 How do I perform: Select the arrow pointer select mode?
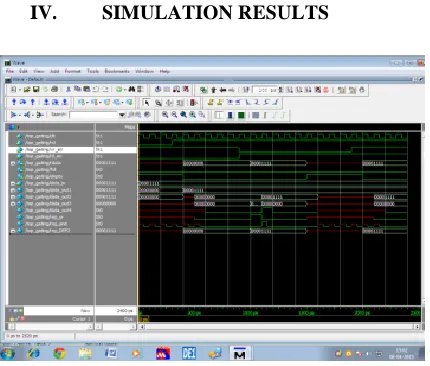(146, 102)
